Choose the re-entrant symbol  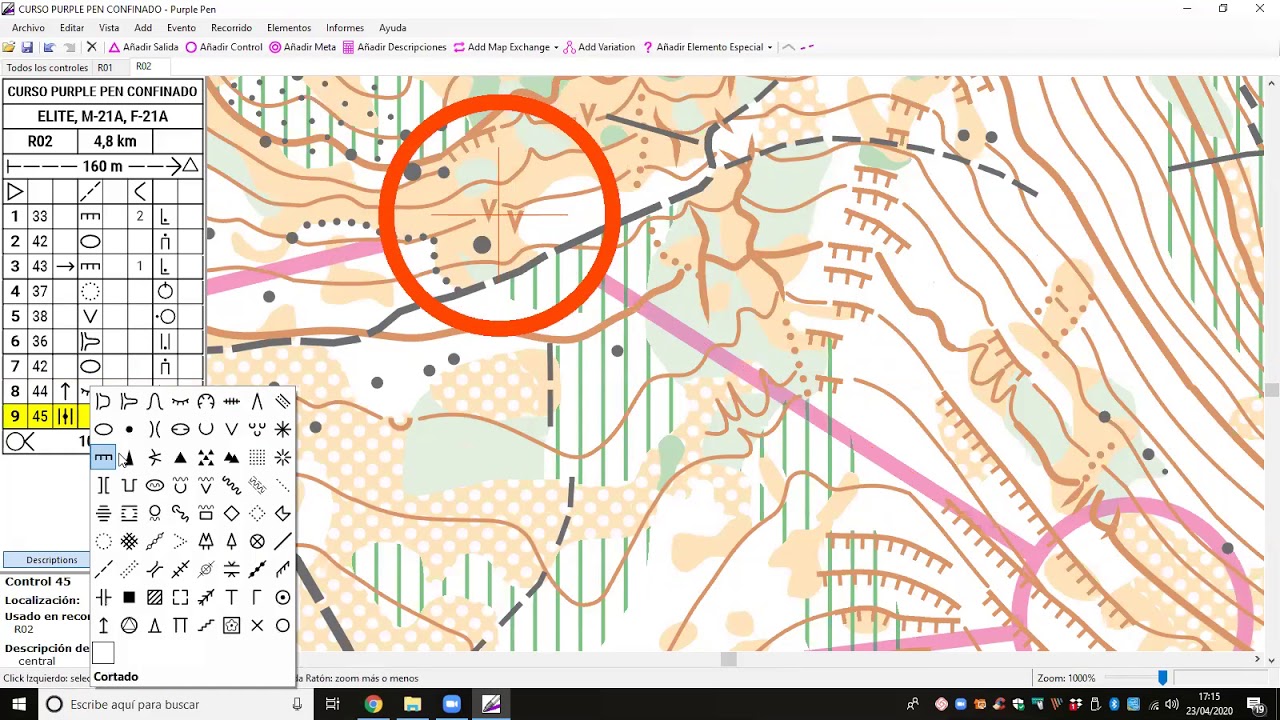[x=155, y=402]
